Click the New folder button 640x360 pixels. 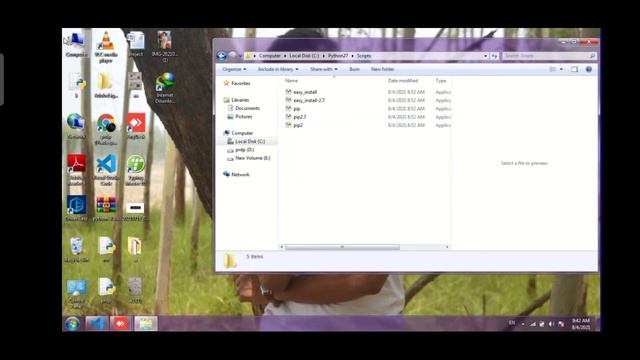click(382, 69)
